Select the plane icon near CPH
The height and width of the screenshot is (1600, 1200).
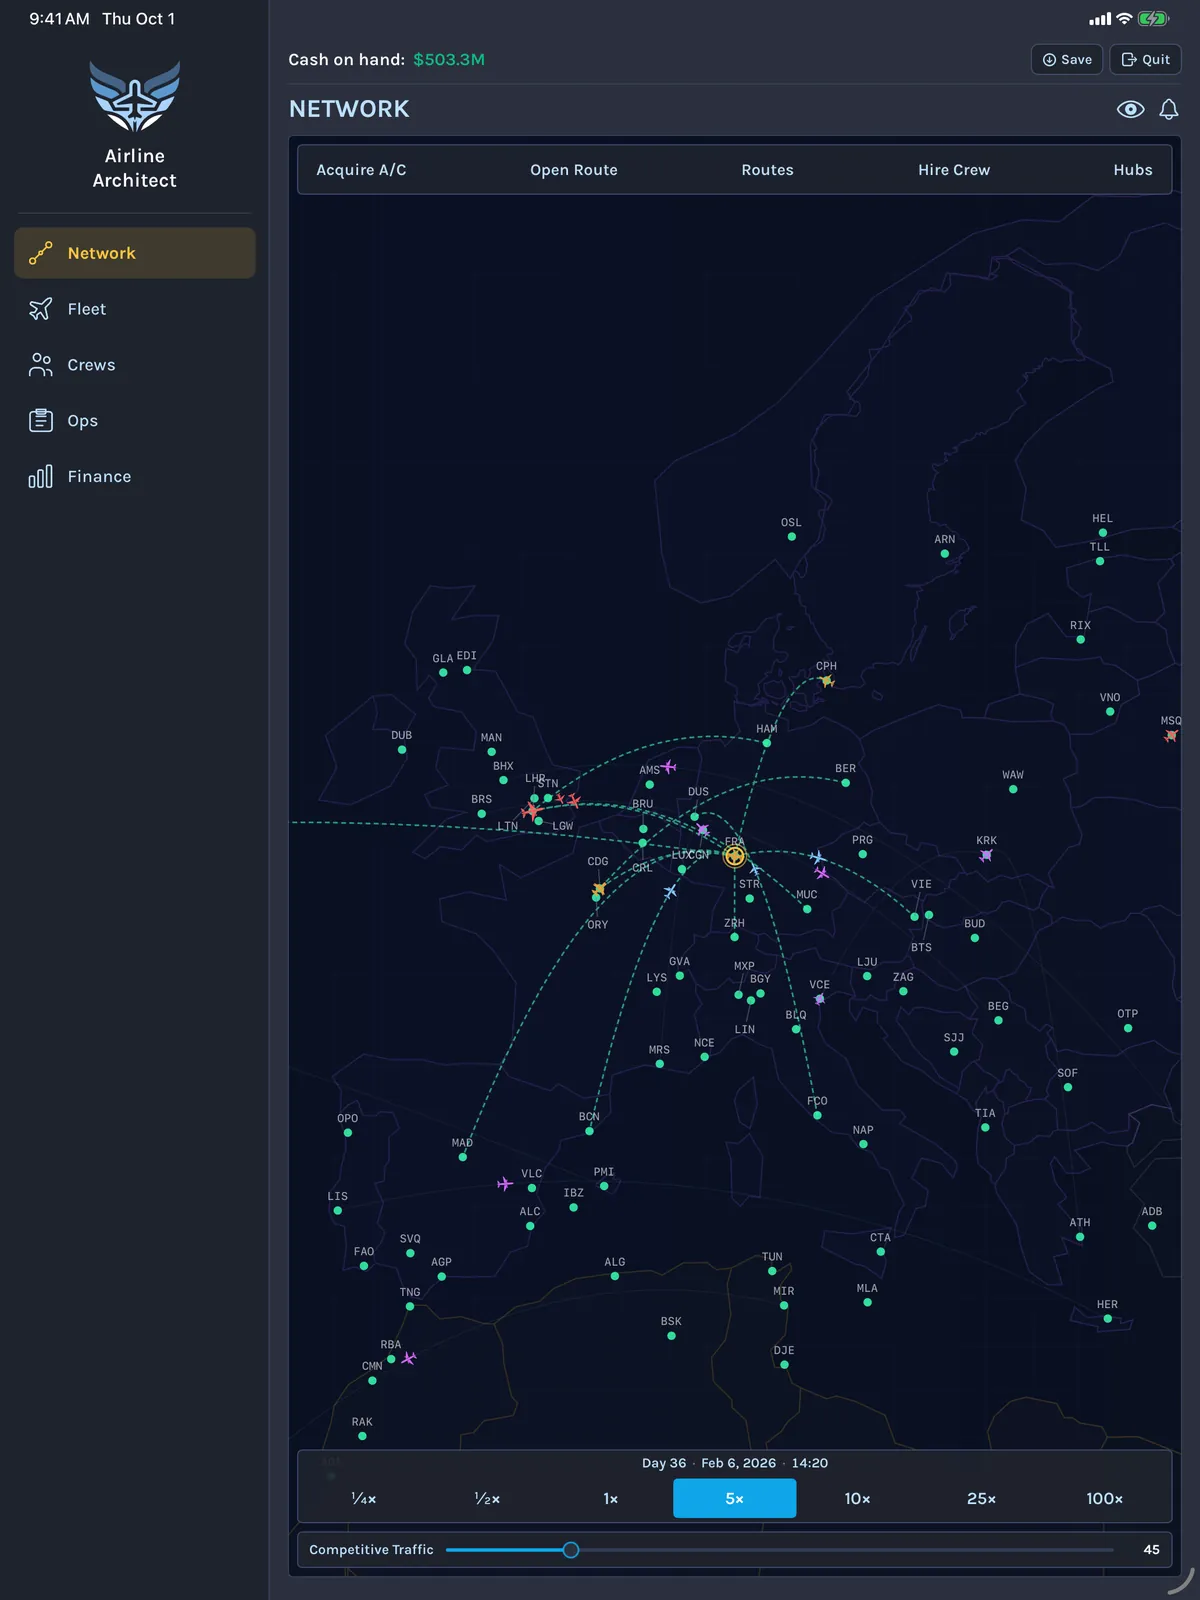coord(827,681)
